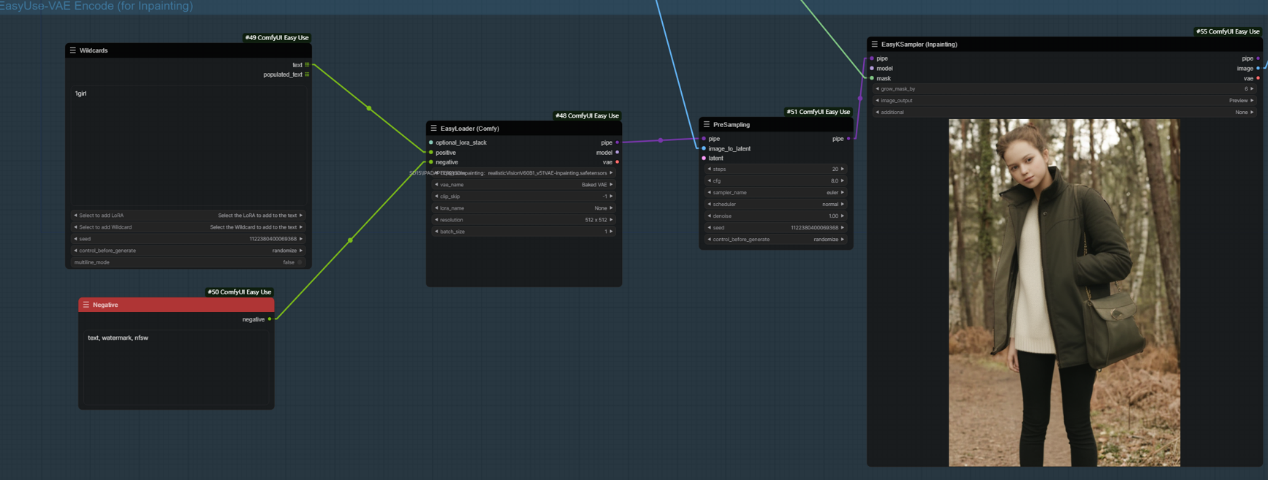Click the mask input dot on EasyKSampler
The width and height of the screenshot is (1268, 480).
(x=872, y=78)
